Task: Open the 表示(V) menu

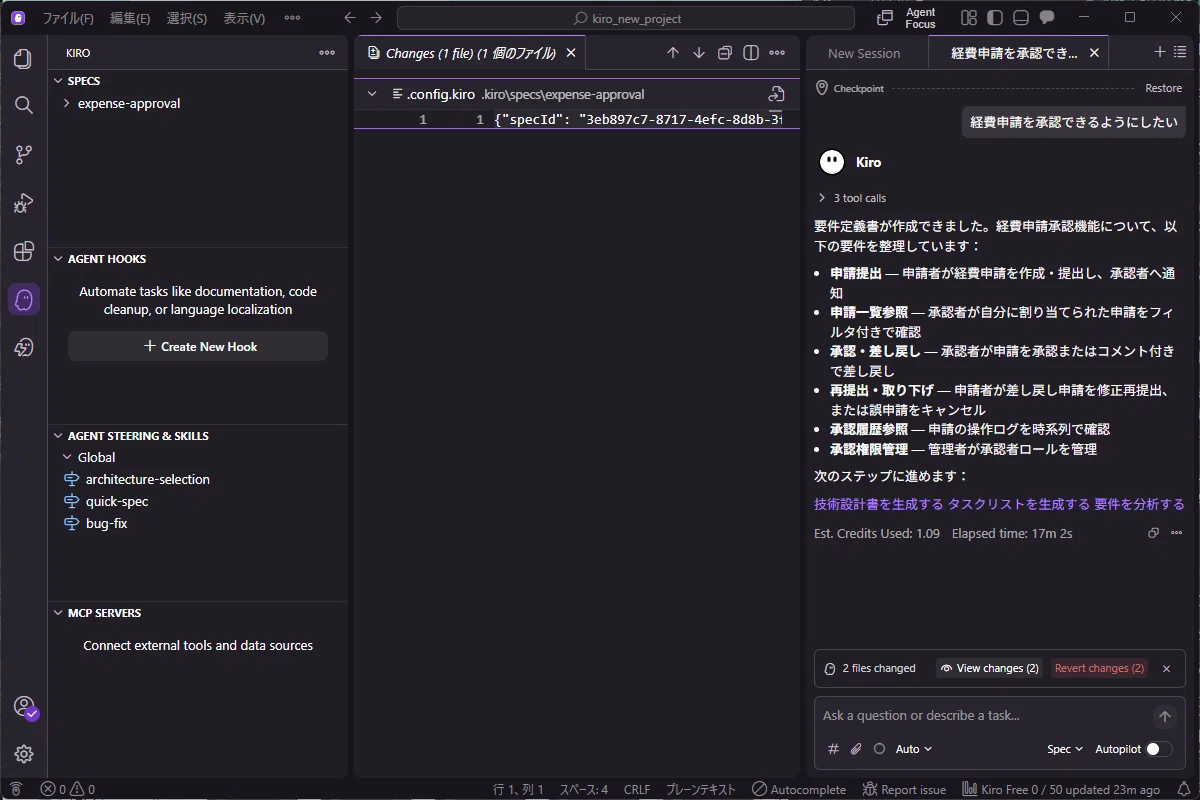Action: pos(244,18)
